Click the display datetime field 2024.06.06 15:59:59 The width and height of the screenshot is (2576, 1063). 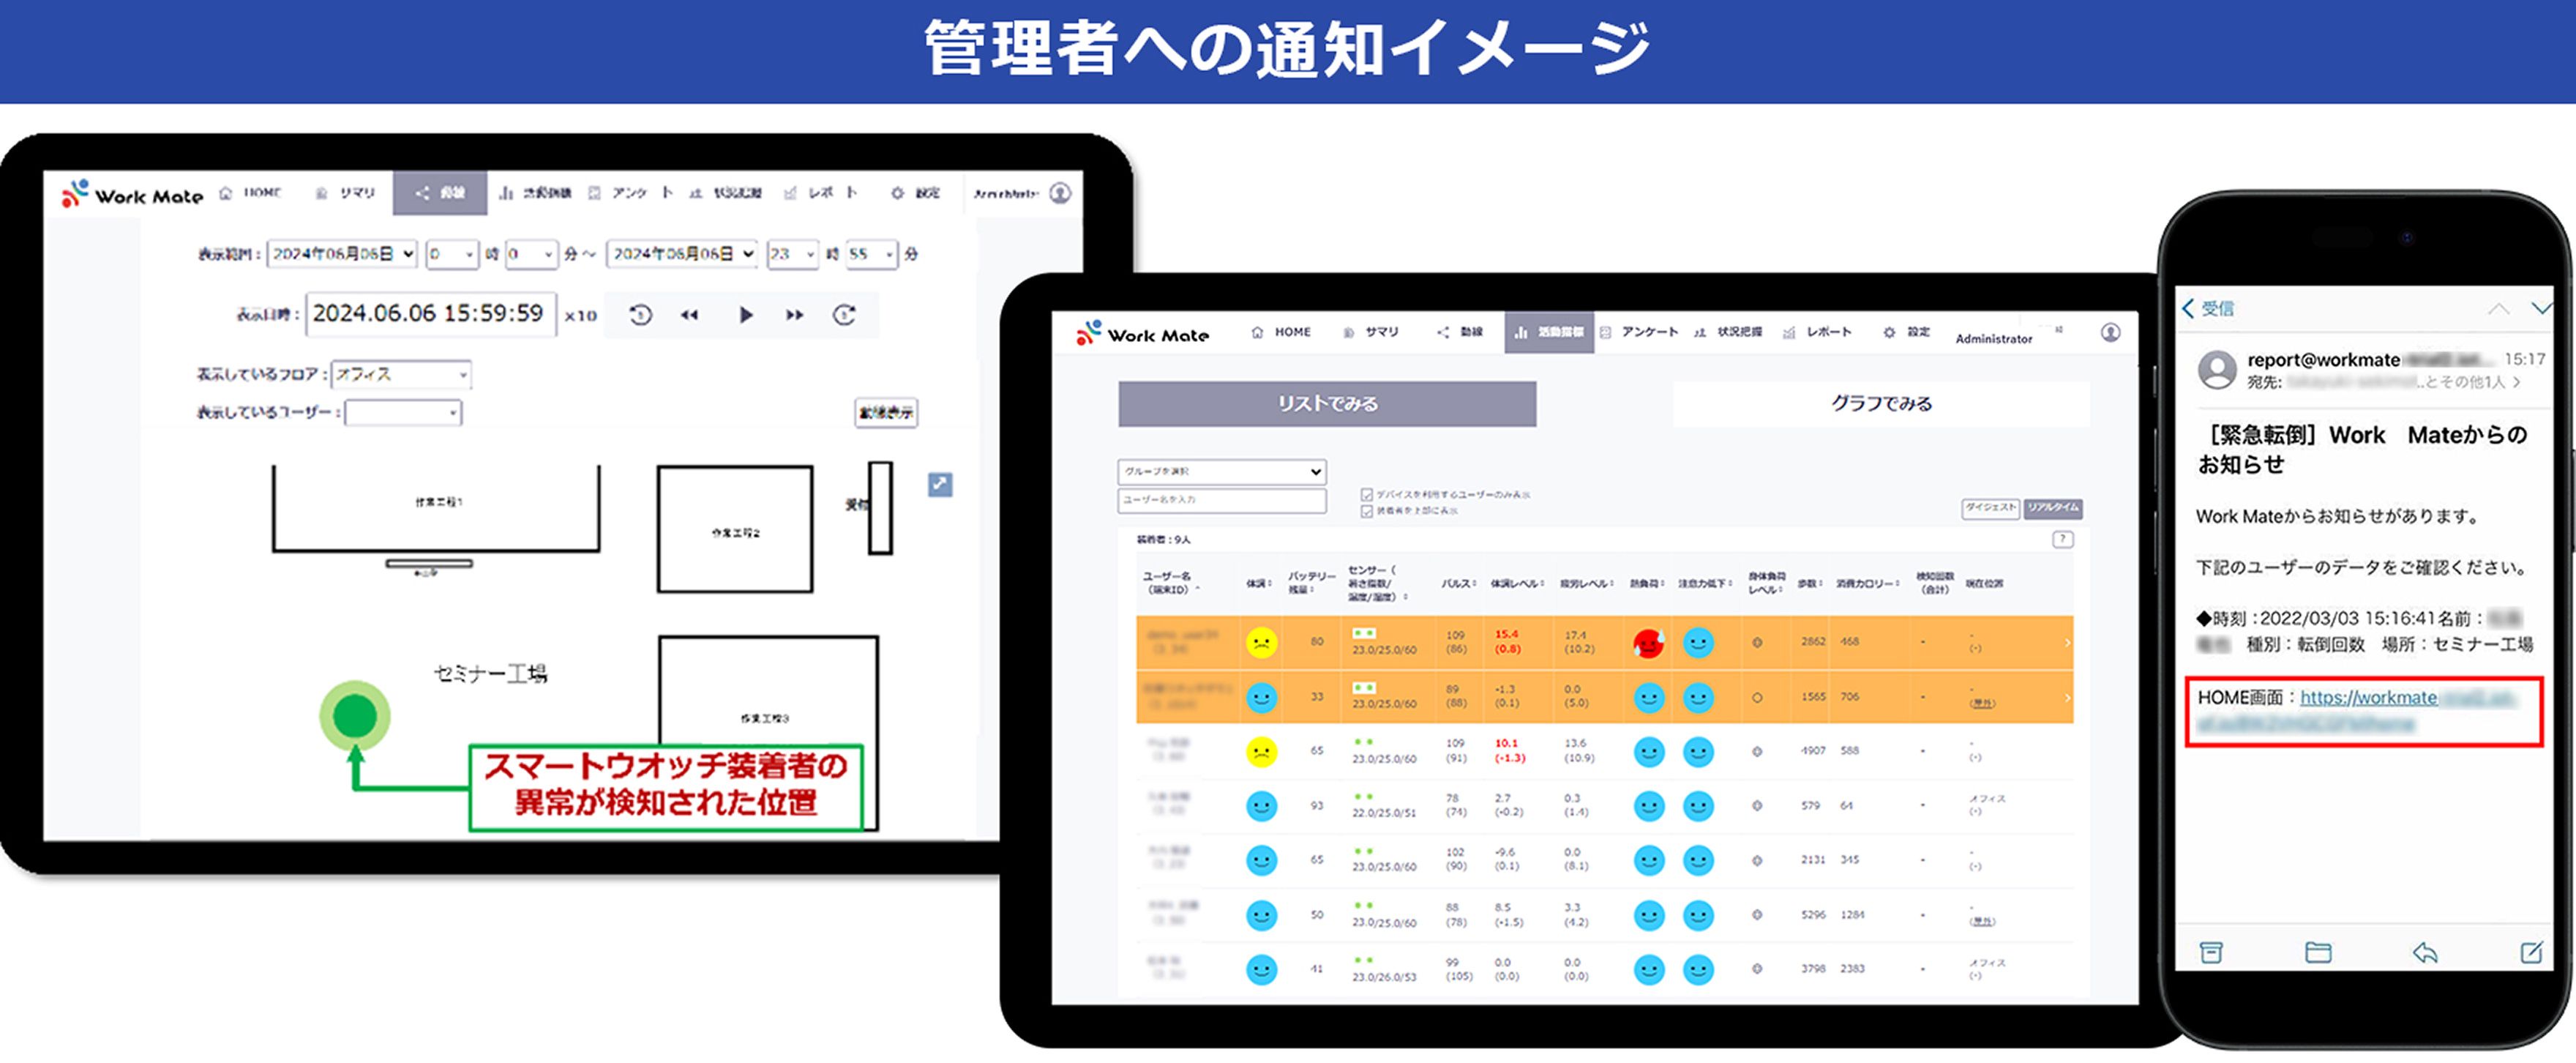point(430,314)
